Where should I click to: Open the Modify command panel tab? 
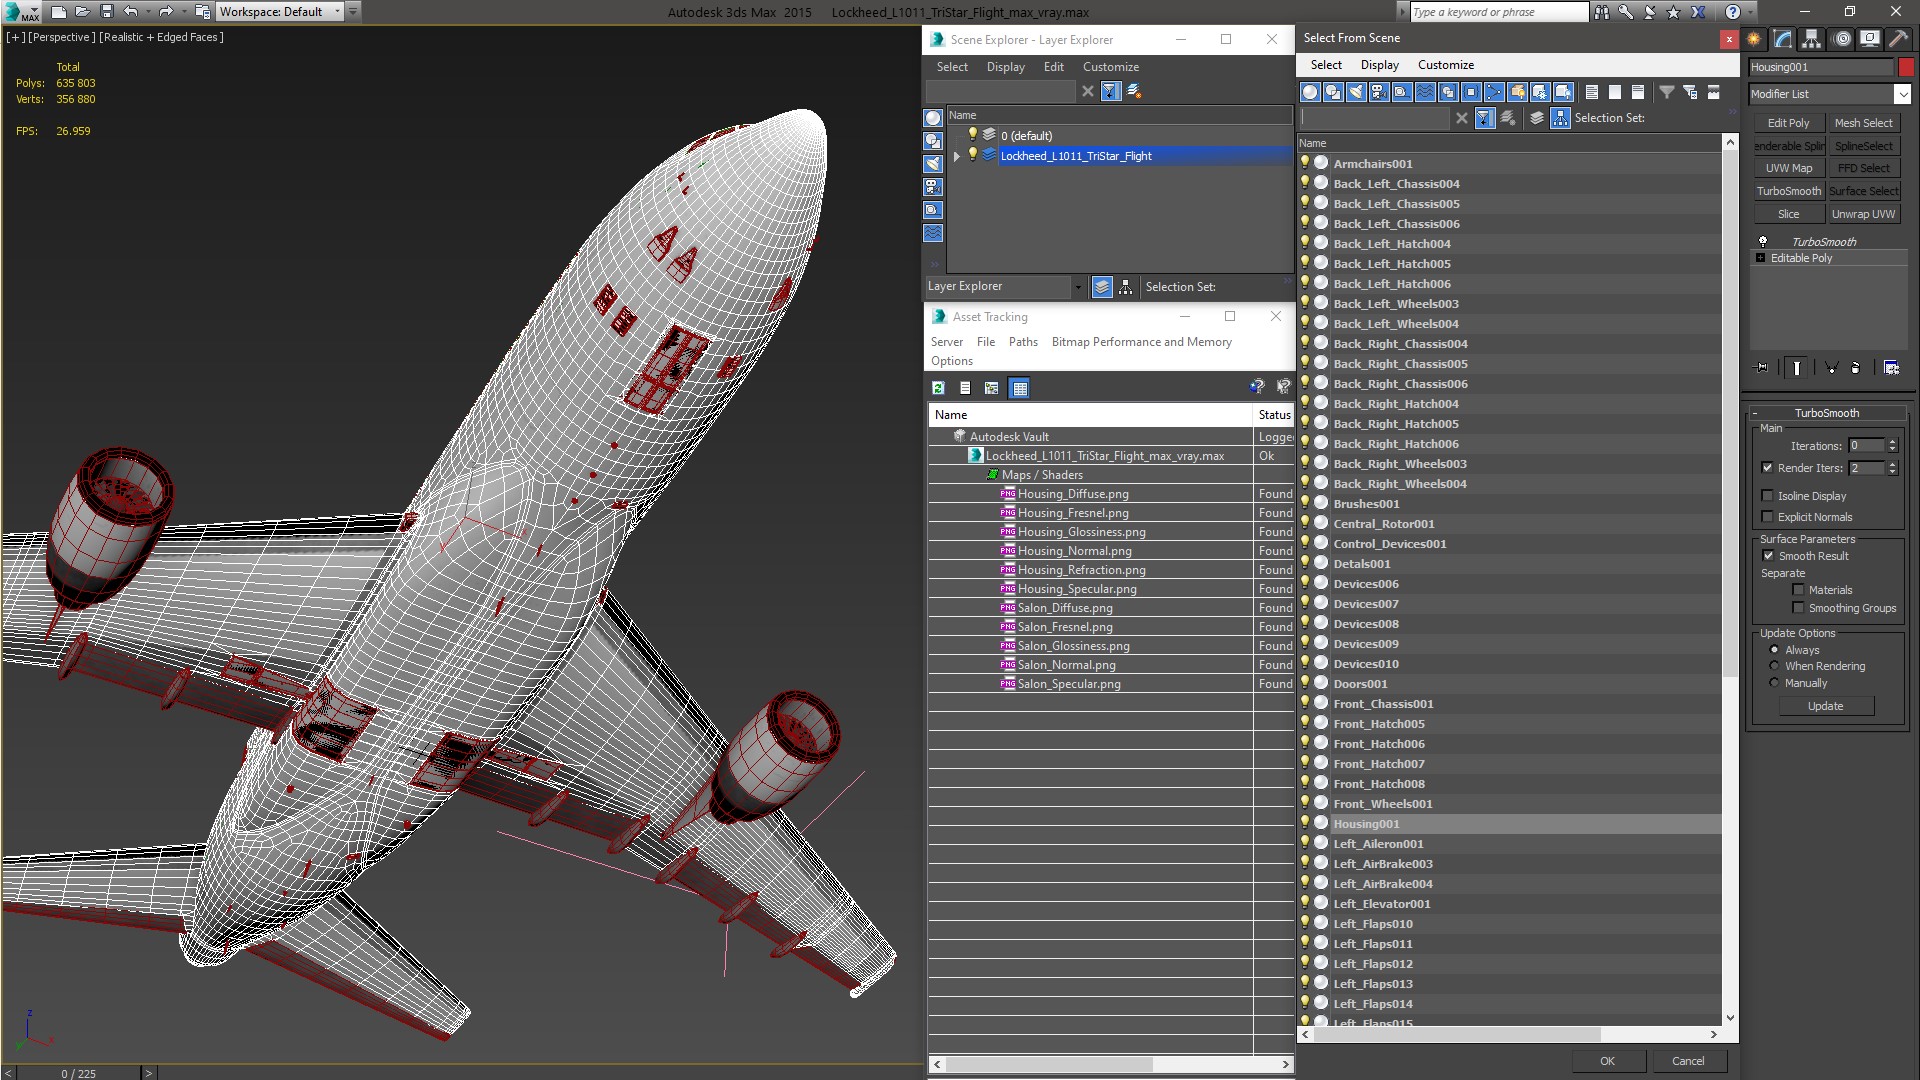1783,39
